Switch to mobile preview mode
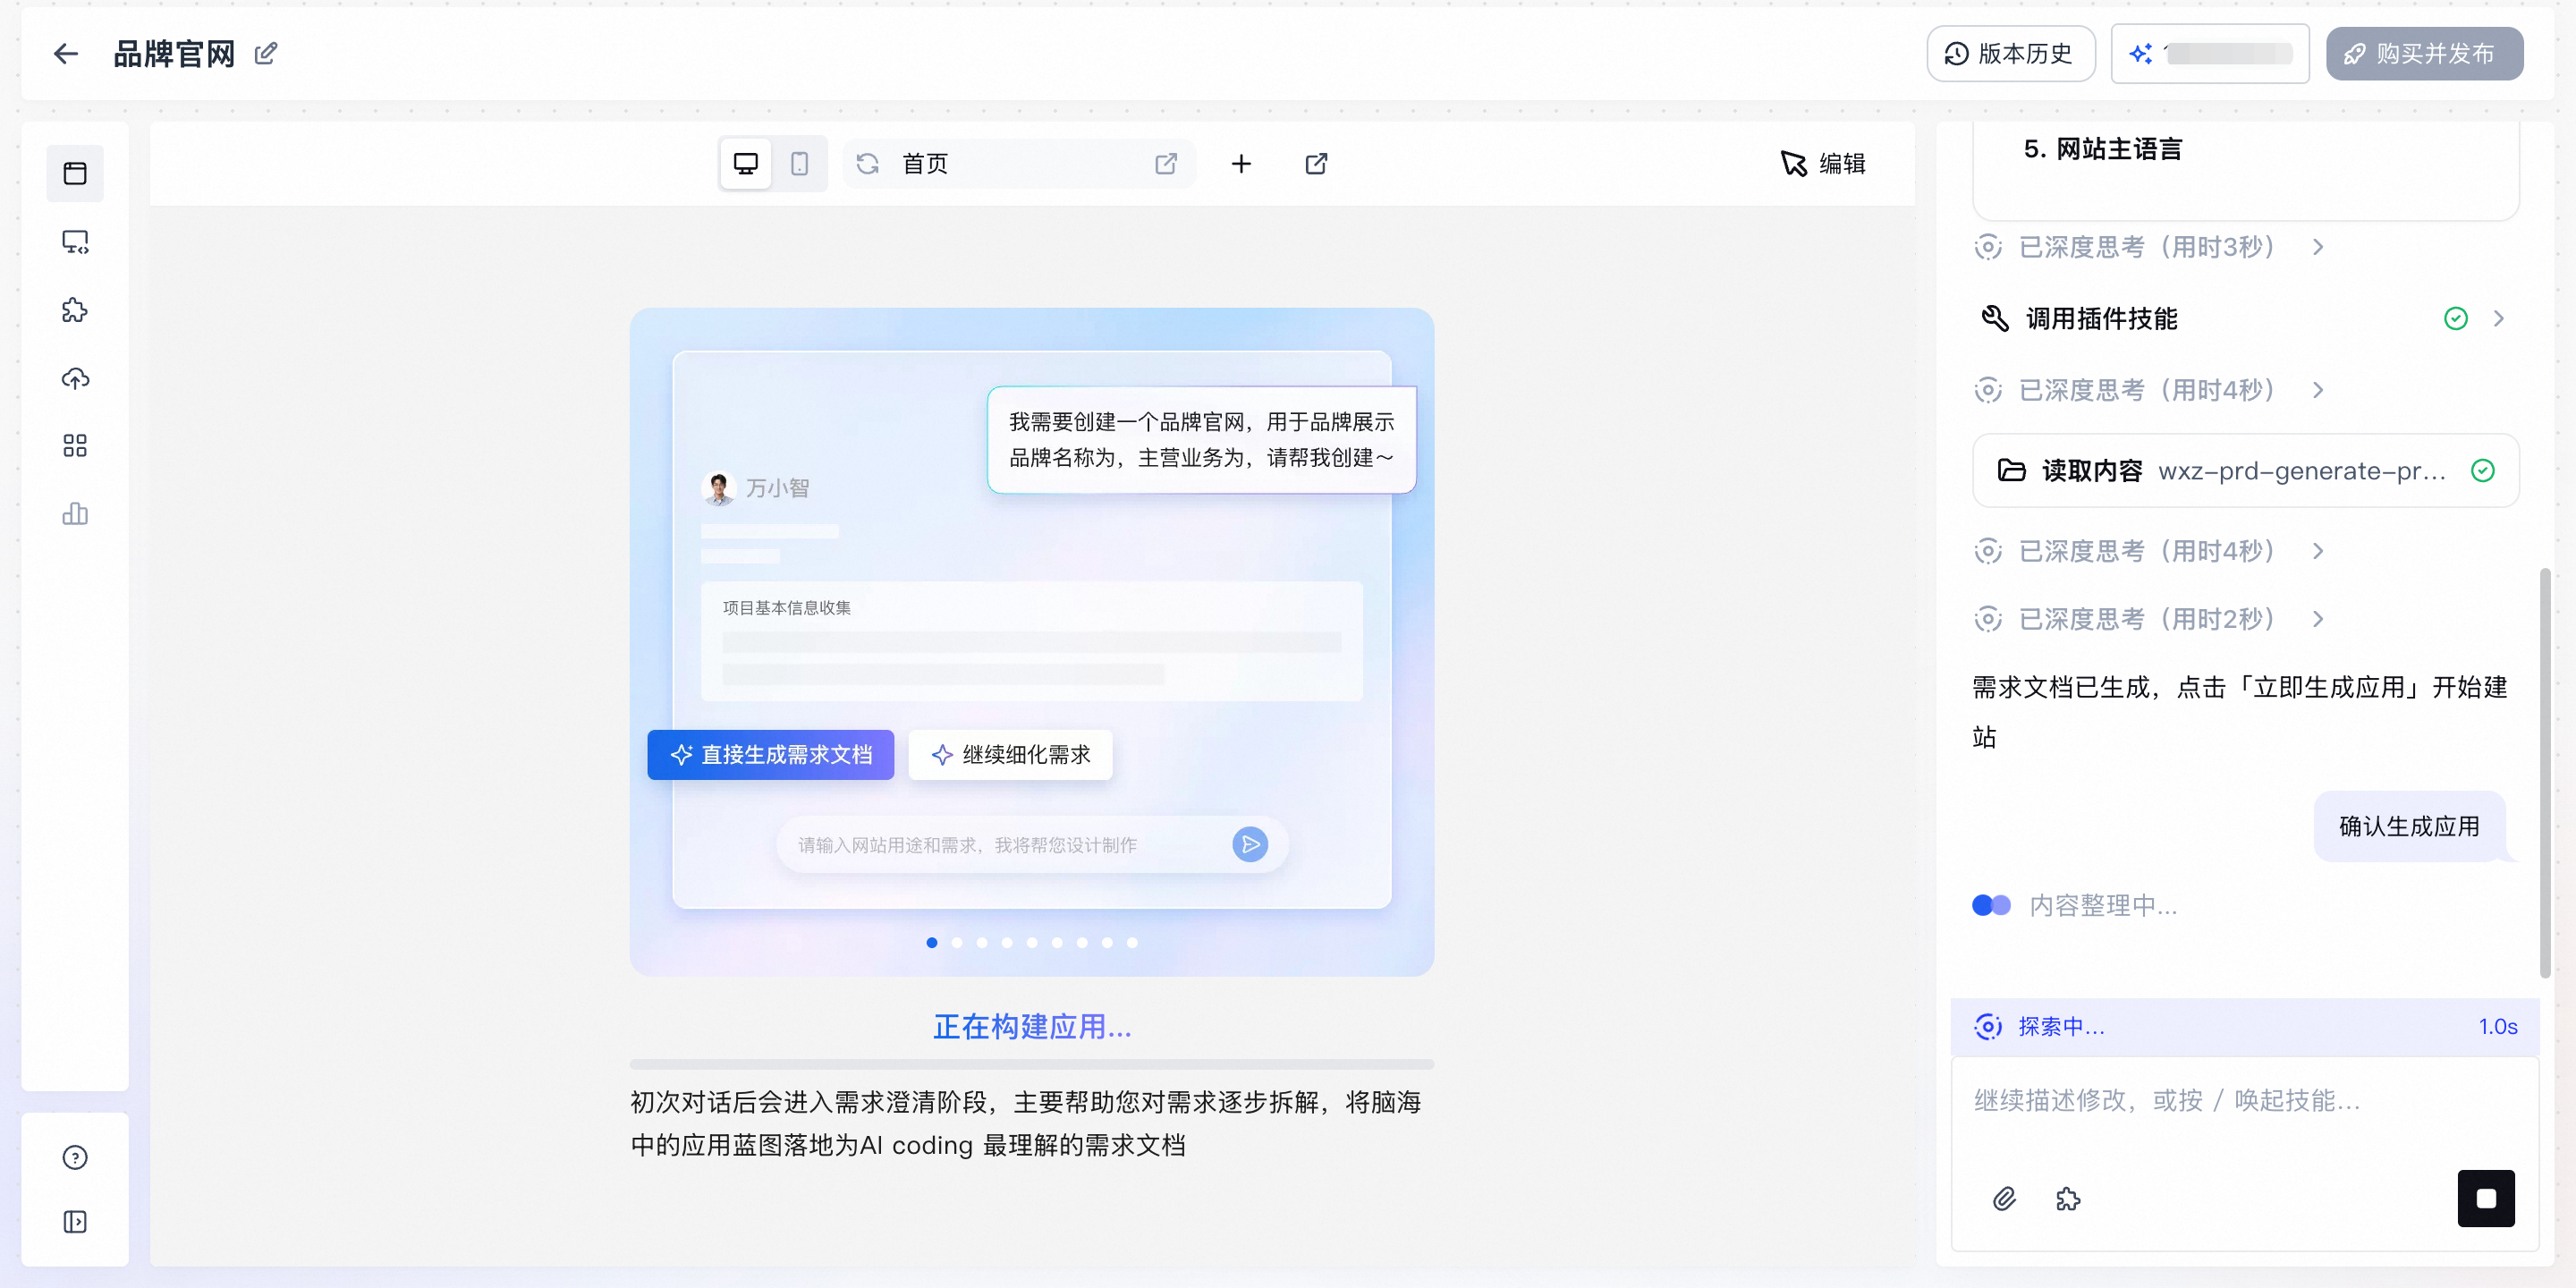This screenshot has width=2576, height=1288. tap(799, 163)
